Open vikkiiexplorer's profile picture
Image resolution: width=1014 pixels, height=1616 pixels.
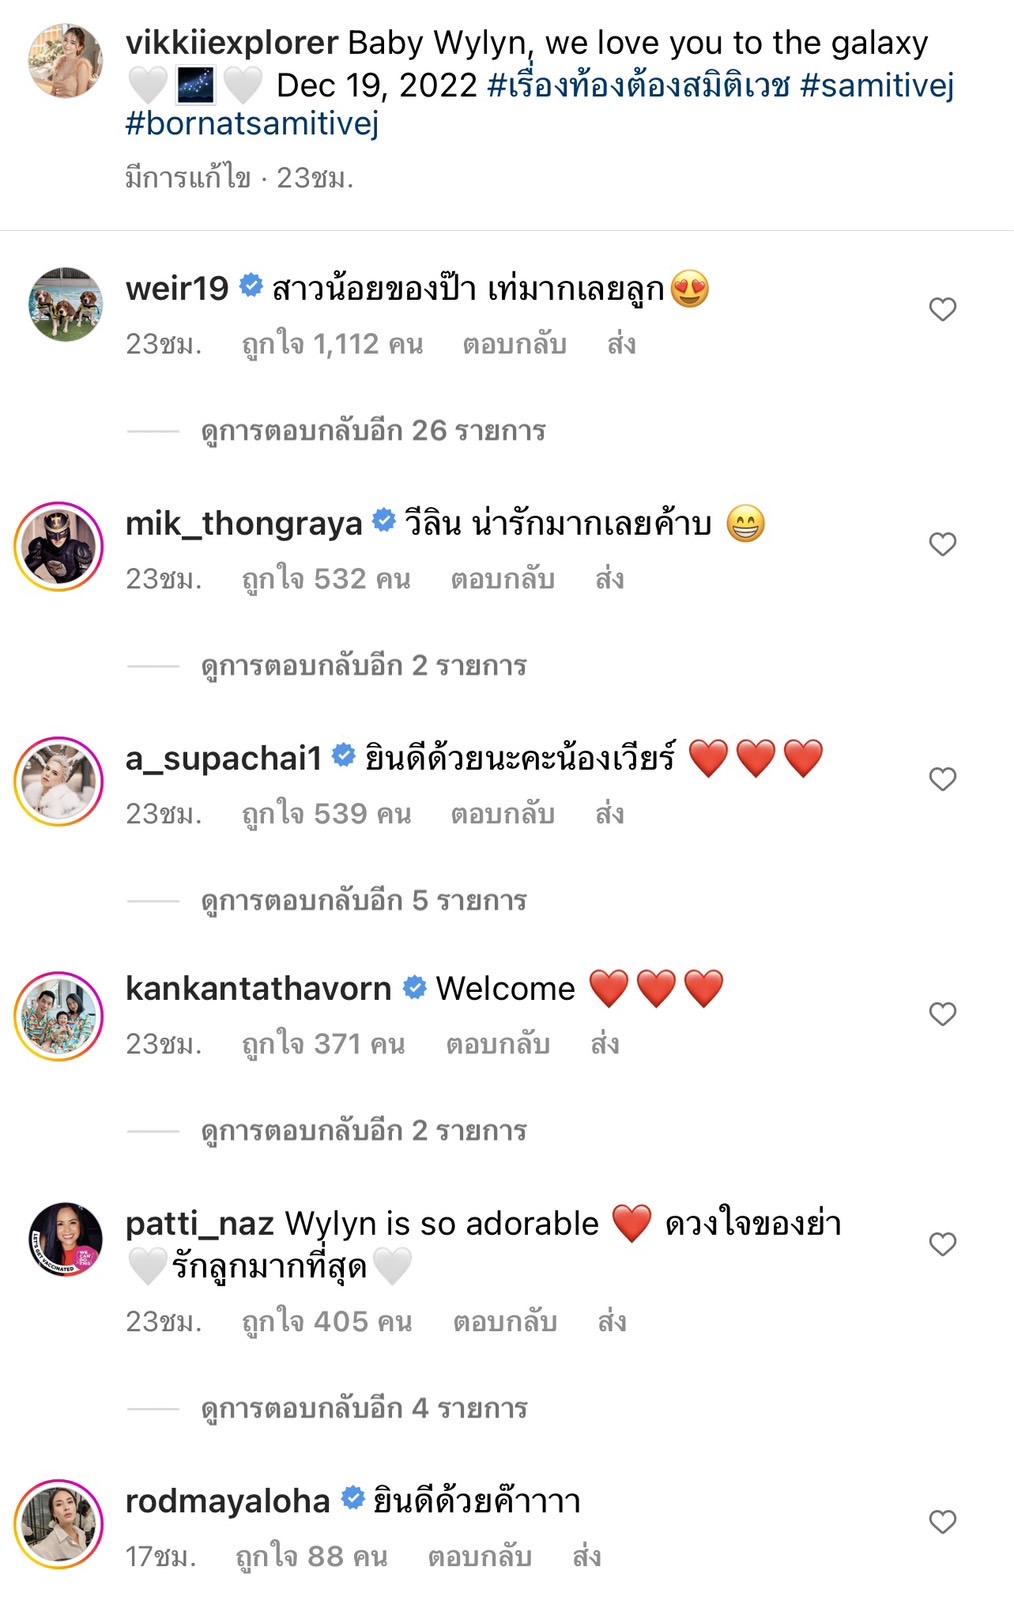point(65,61)
